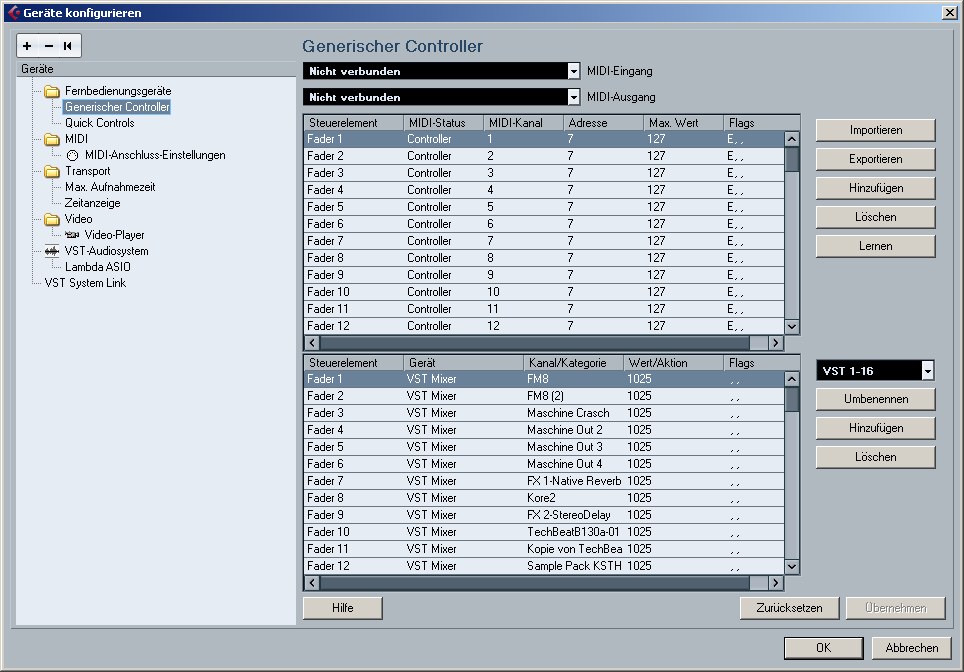This screenshot has height=672, width=964.
Task: Click the minus remove device icon
Action: click(x=49, y=45)
